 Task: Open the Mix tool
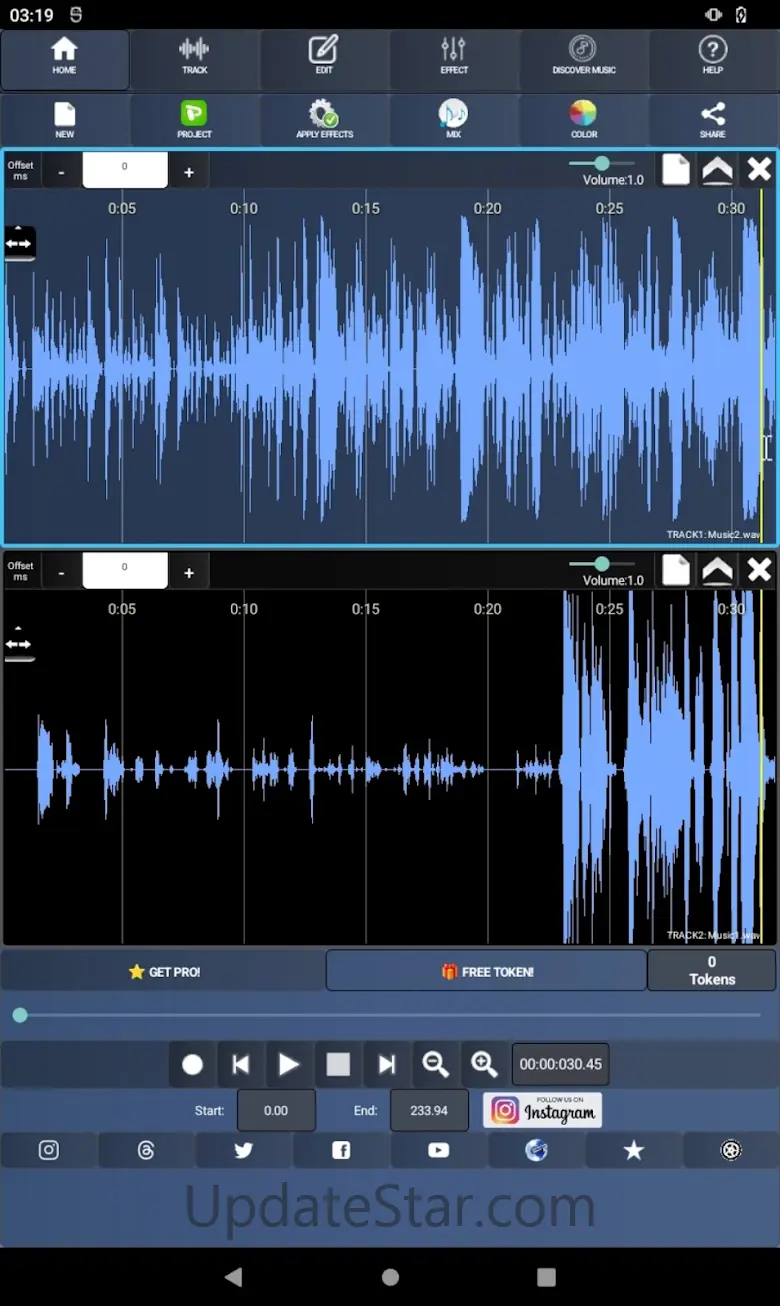(x=453, y=119)
